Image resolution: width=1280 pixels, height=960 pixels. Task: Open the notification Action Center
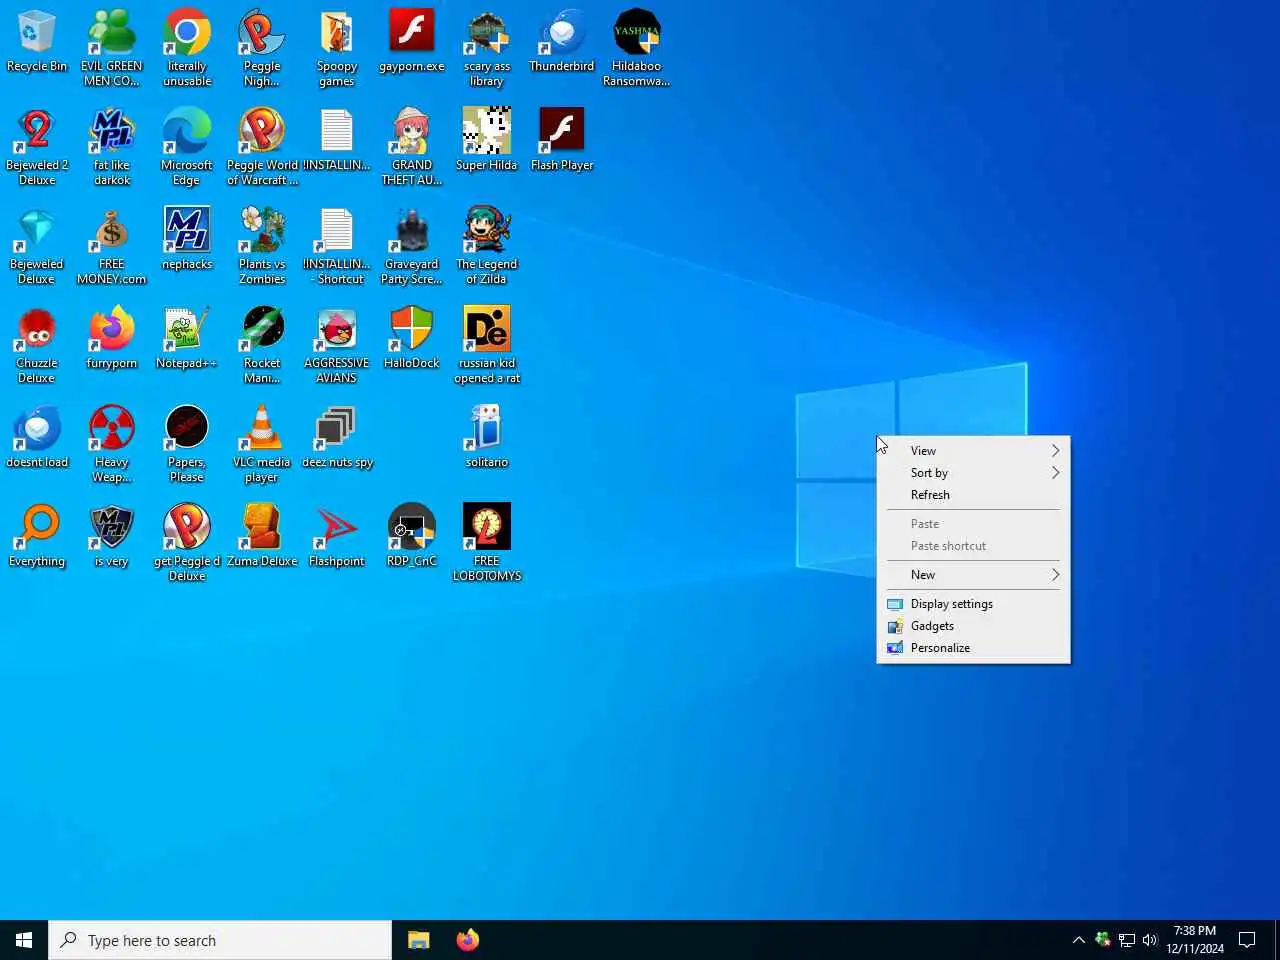(x=1247, y=940)
